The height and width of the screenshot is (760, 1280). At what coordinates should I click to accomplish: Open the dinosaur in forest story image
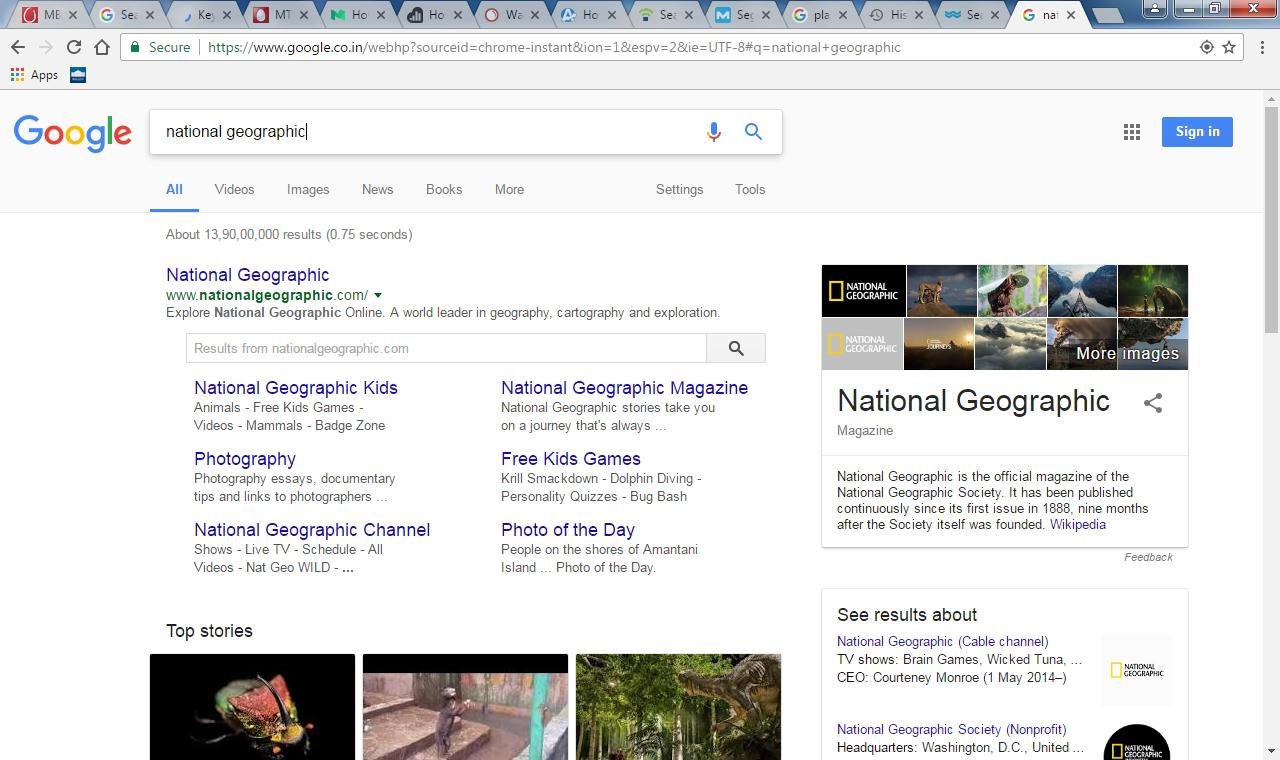[x=678, y=707]
